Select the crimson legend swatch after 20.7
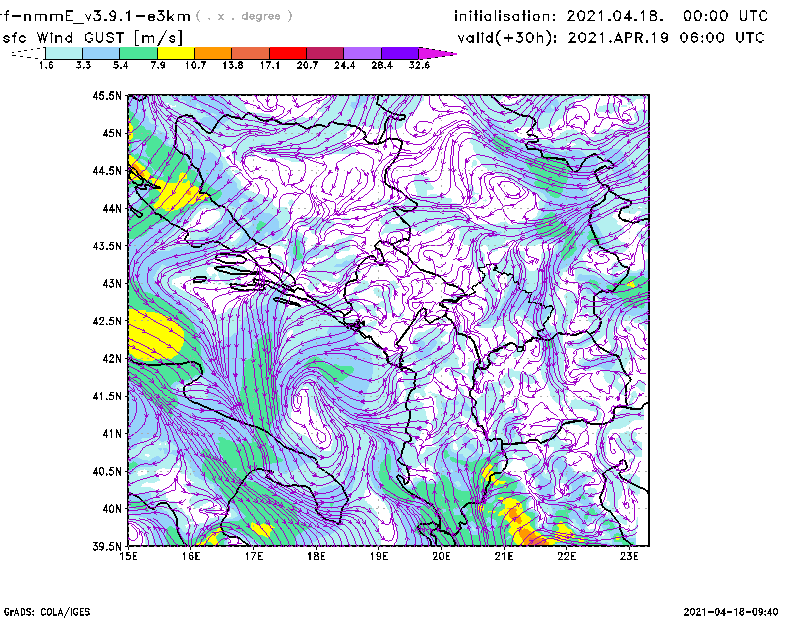This screenshot has height=618, width=800. pyautogui.click(x=326, y=53)
